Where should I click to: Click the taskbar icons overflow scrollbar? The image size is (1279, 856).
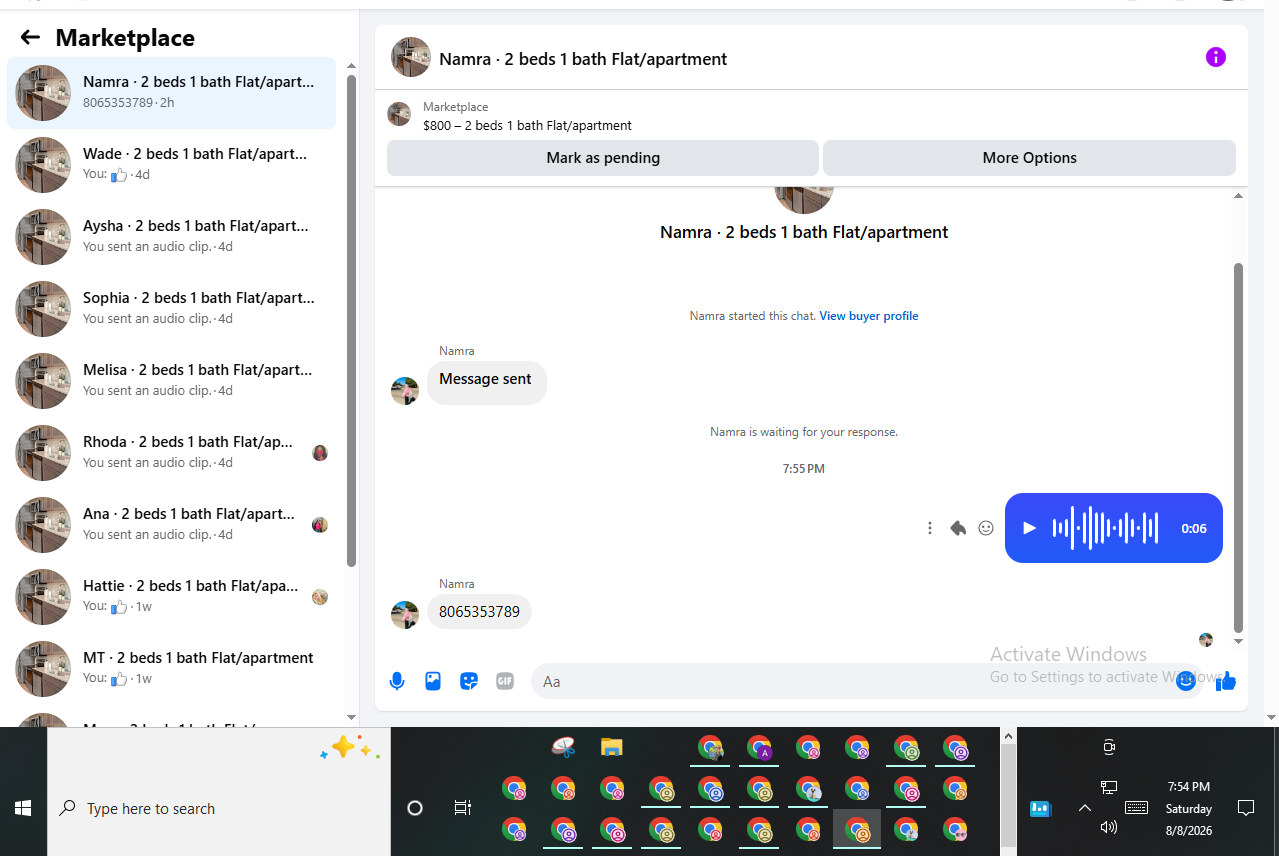pos(1008,790)
